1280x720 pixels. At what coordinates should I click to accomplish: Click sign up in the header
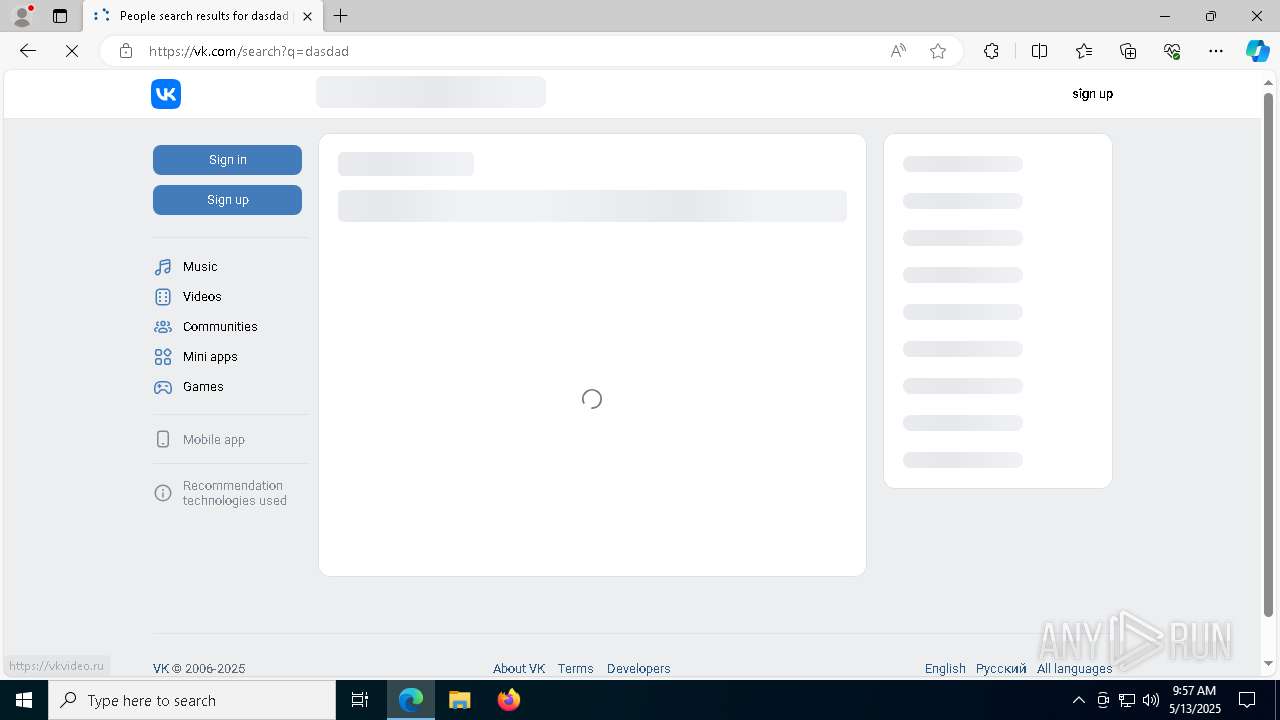coord(1092,94)
